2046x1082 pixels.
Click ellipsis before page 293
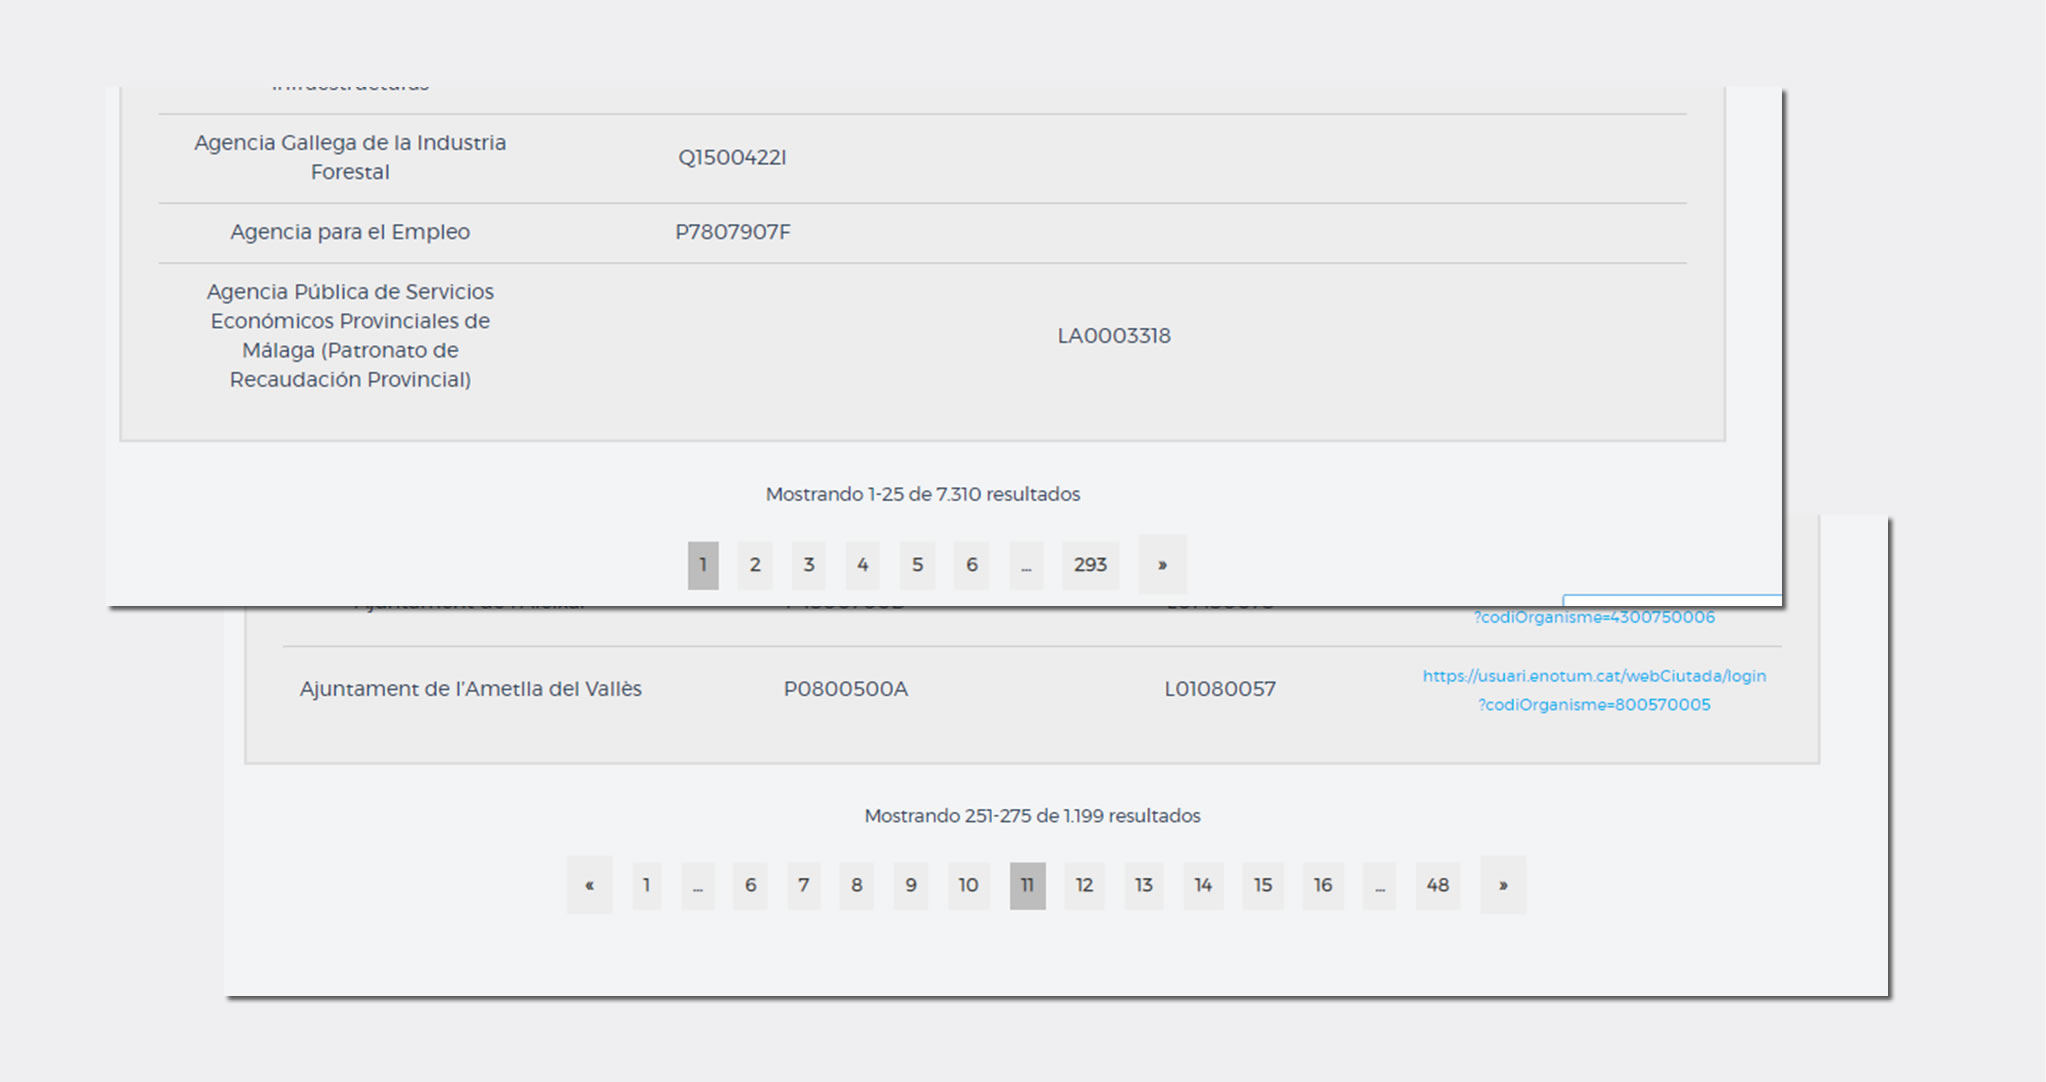click(x=1026, y=565)
